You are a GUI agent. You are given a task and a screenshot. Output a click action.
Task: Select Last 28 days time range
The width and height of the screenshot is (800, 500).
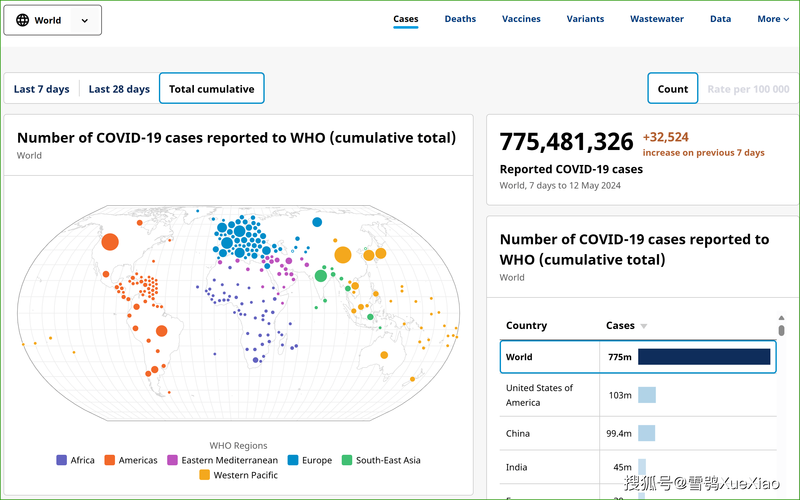click(119, 89)
